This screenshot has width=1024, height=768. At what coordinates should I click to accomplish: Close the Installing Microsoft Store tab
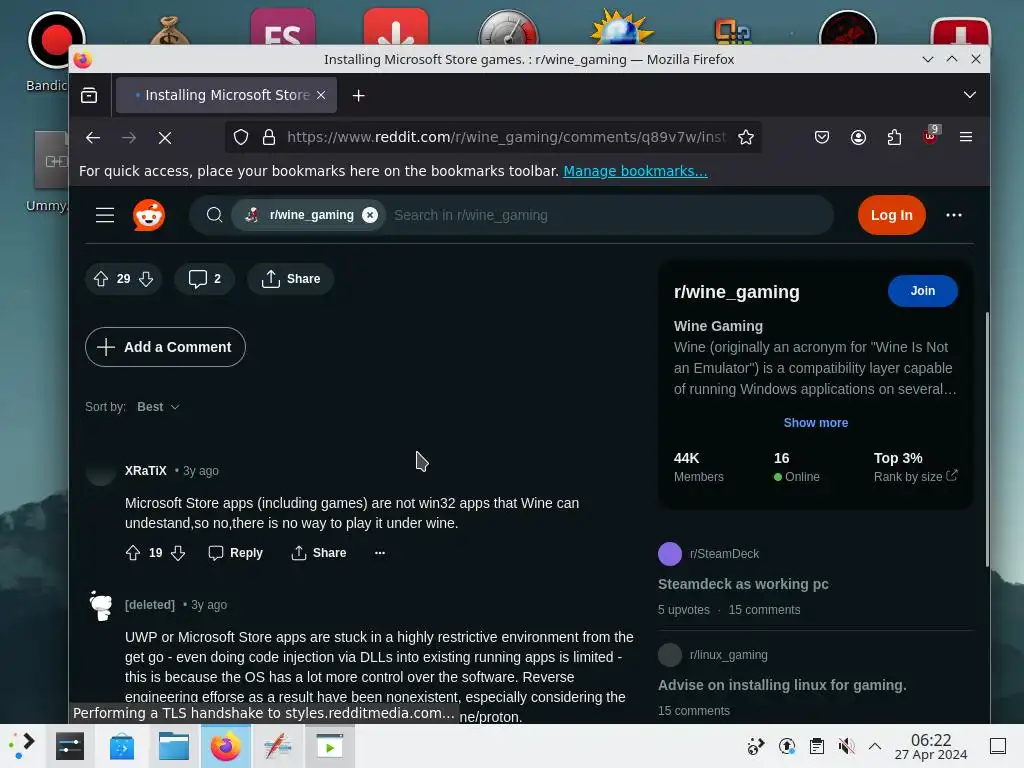[x=321, y=95]
